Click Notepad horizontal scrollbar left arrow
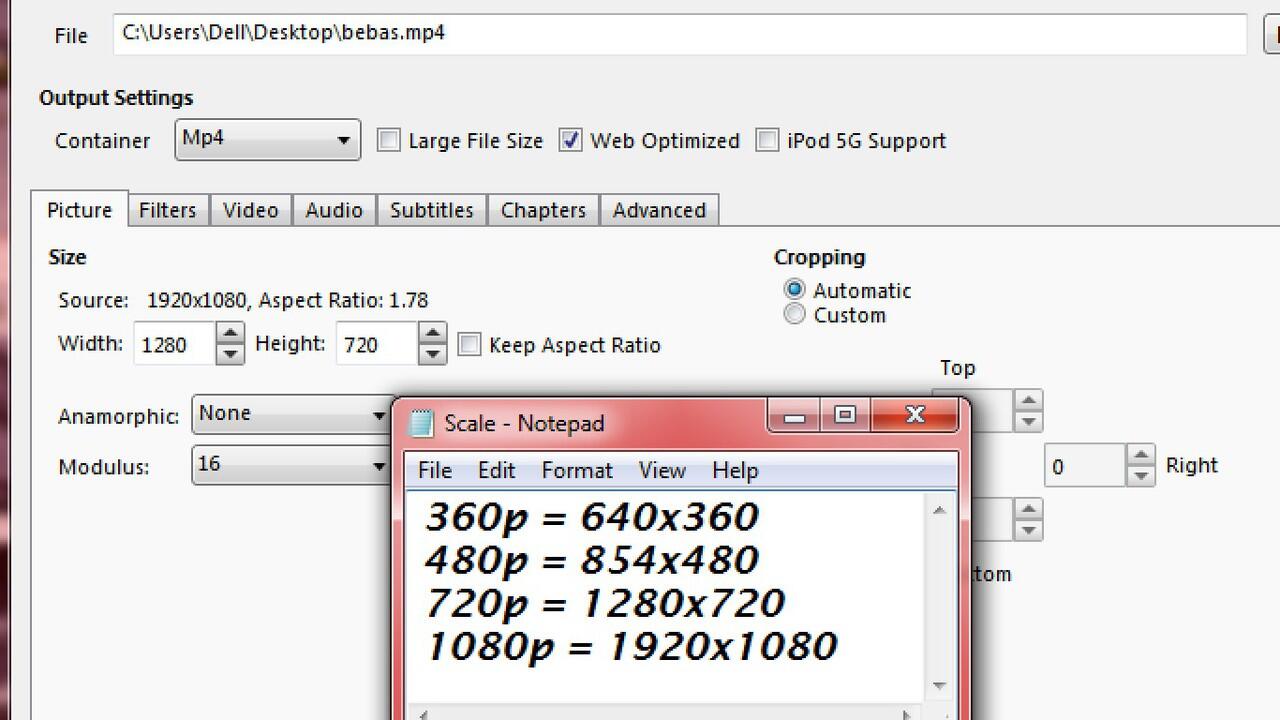1280x720 pixels. click(x=422, y=715)
